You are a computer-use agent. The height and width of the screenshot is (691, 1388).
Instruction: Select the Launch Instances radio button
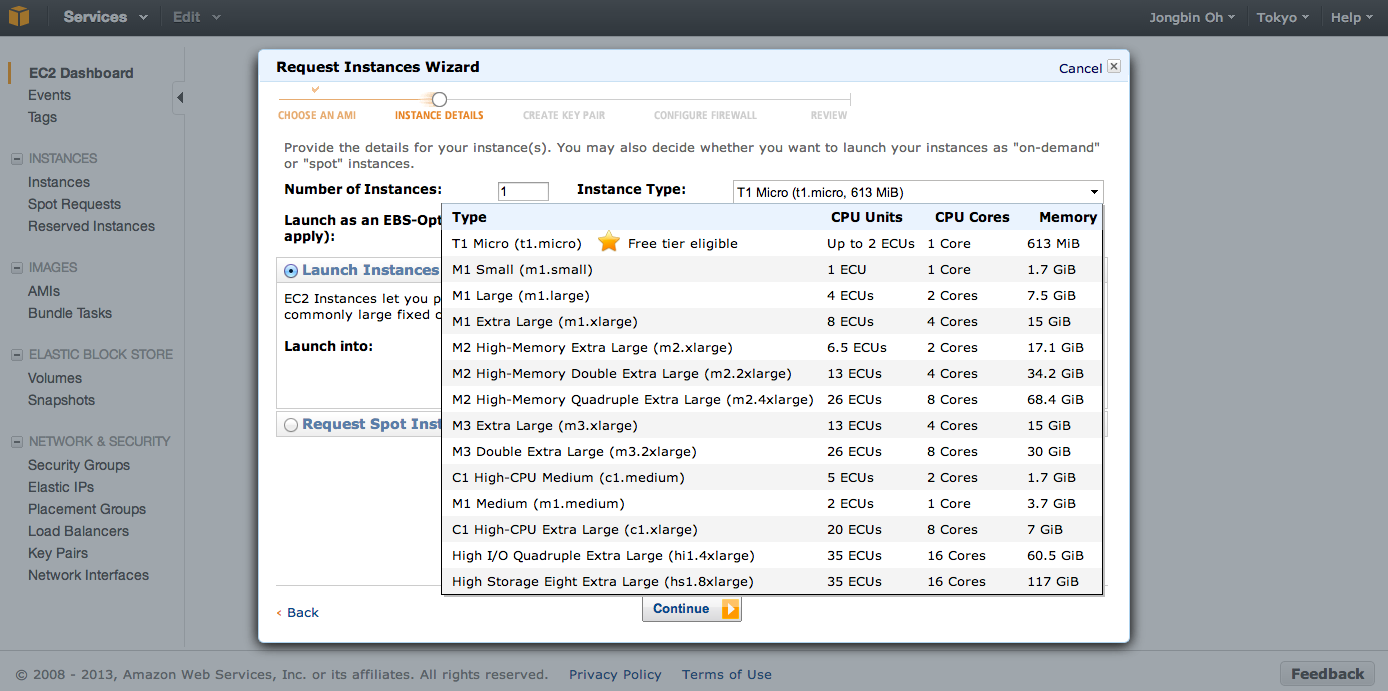(x=291, y=270)
